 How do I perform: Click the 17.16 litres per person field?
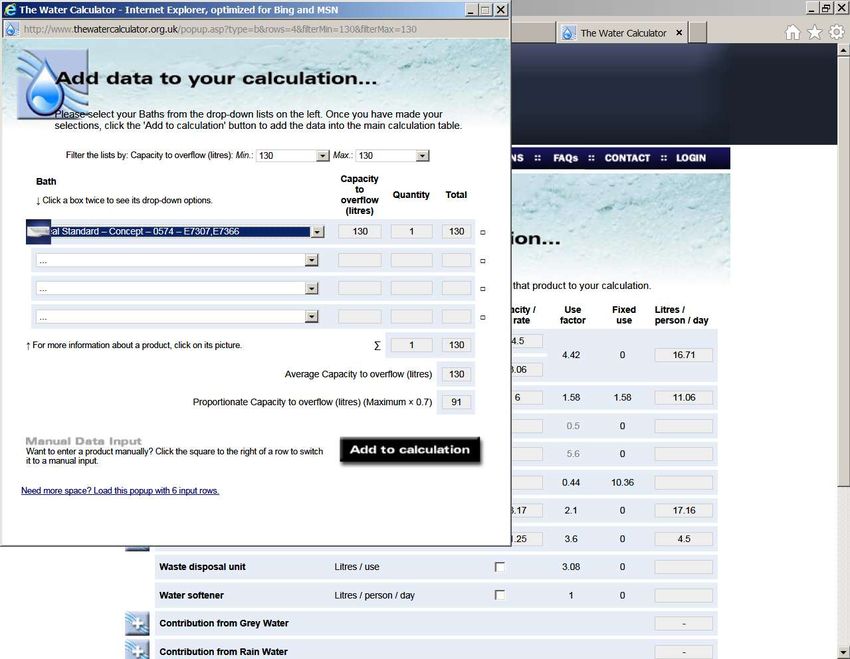(x=684, y=511)
